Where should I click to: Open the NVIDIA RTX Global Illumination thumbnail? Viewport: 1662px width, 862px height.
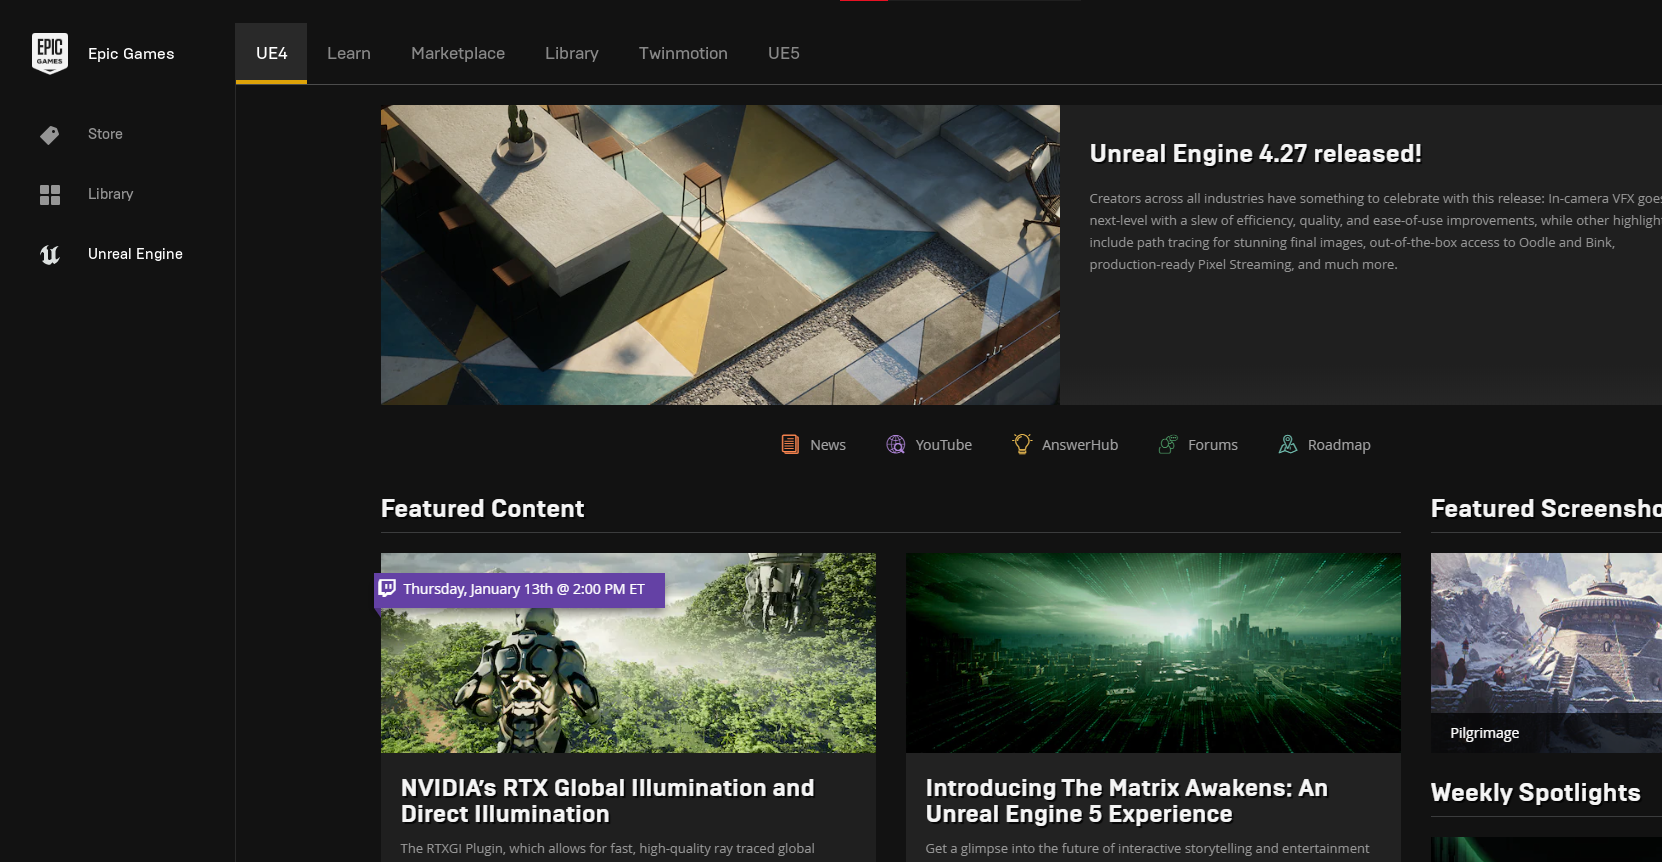(628, 653)
